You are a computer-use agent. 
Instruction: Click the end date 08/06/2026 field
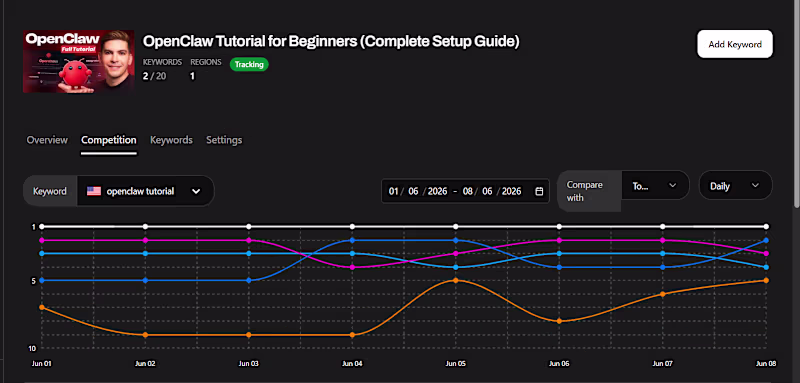pyautogui.click(x=492, y=191)
